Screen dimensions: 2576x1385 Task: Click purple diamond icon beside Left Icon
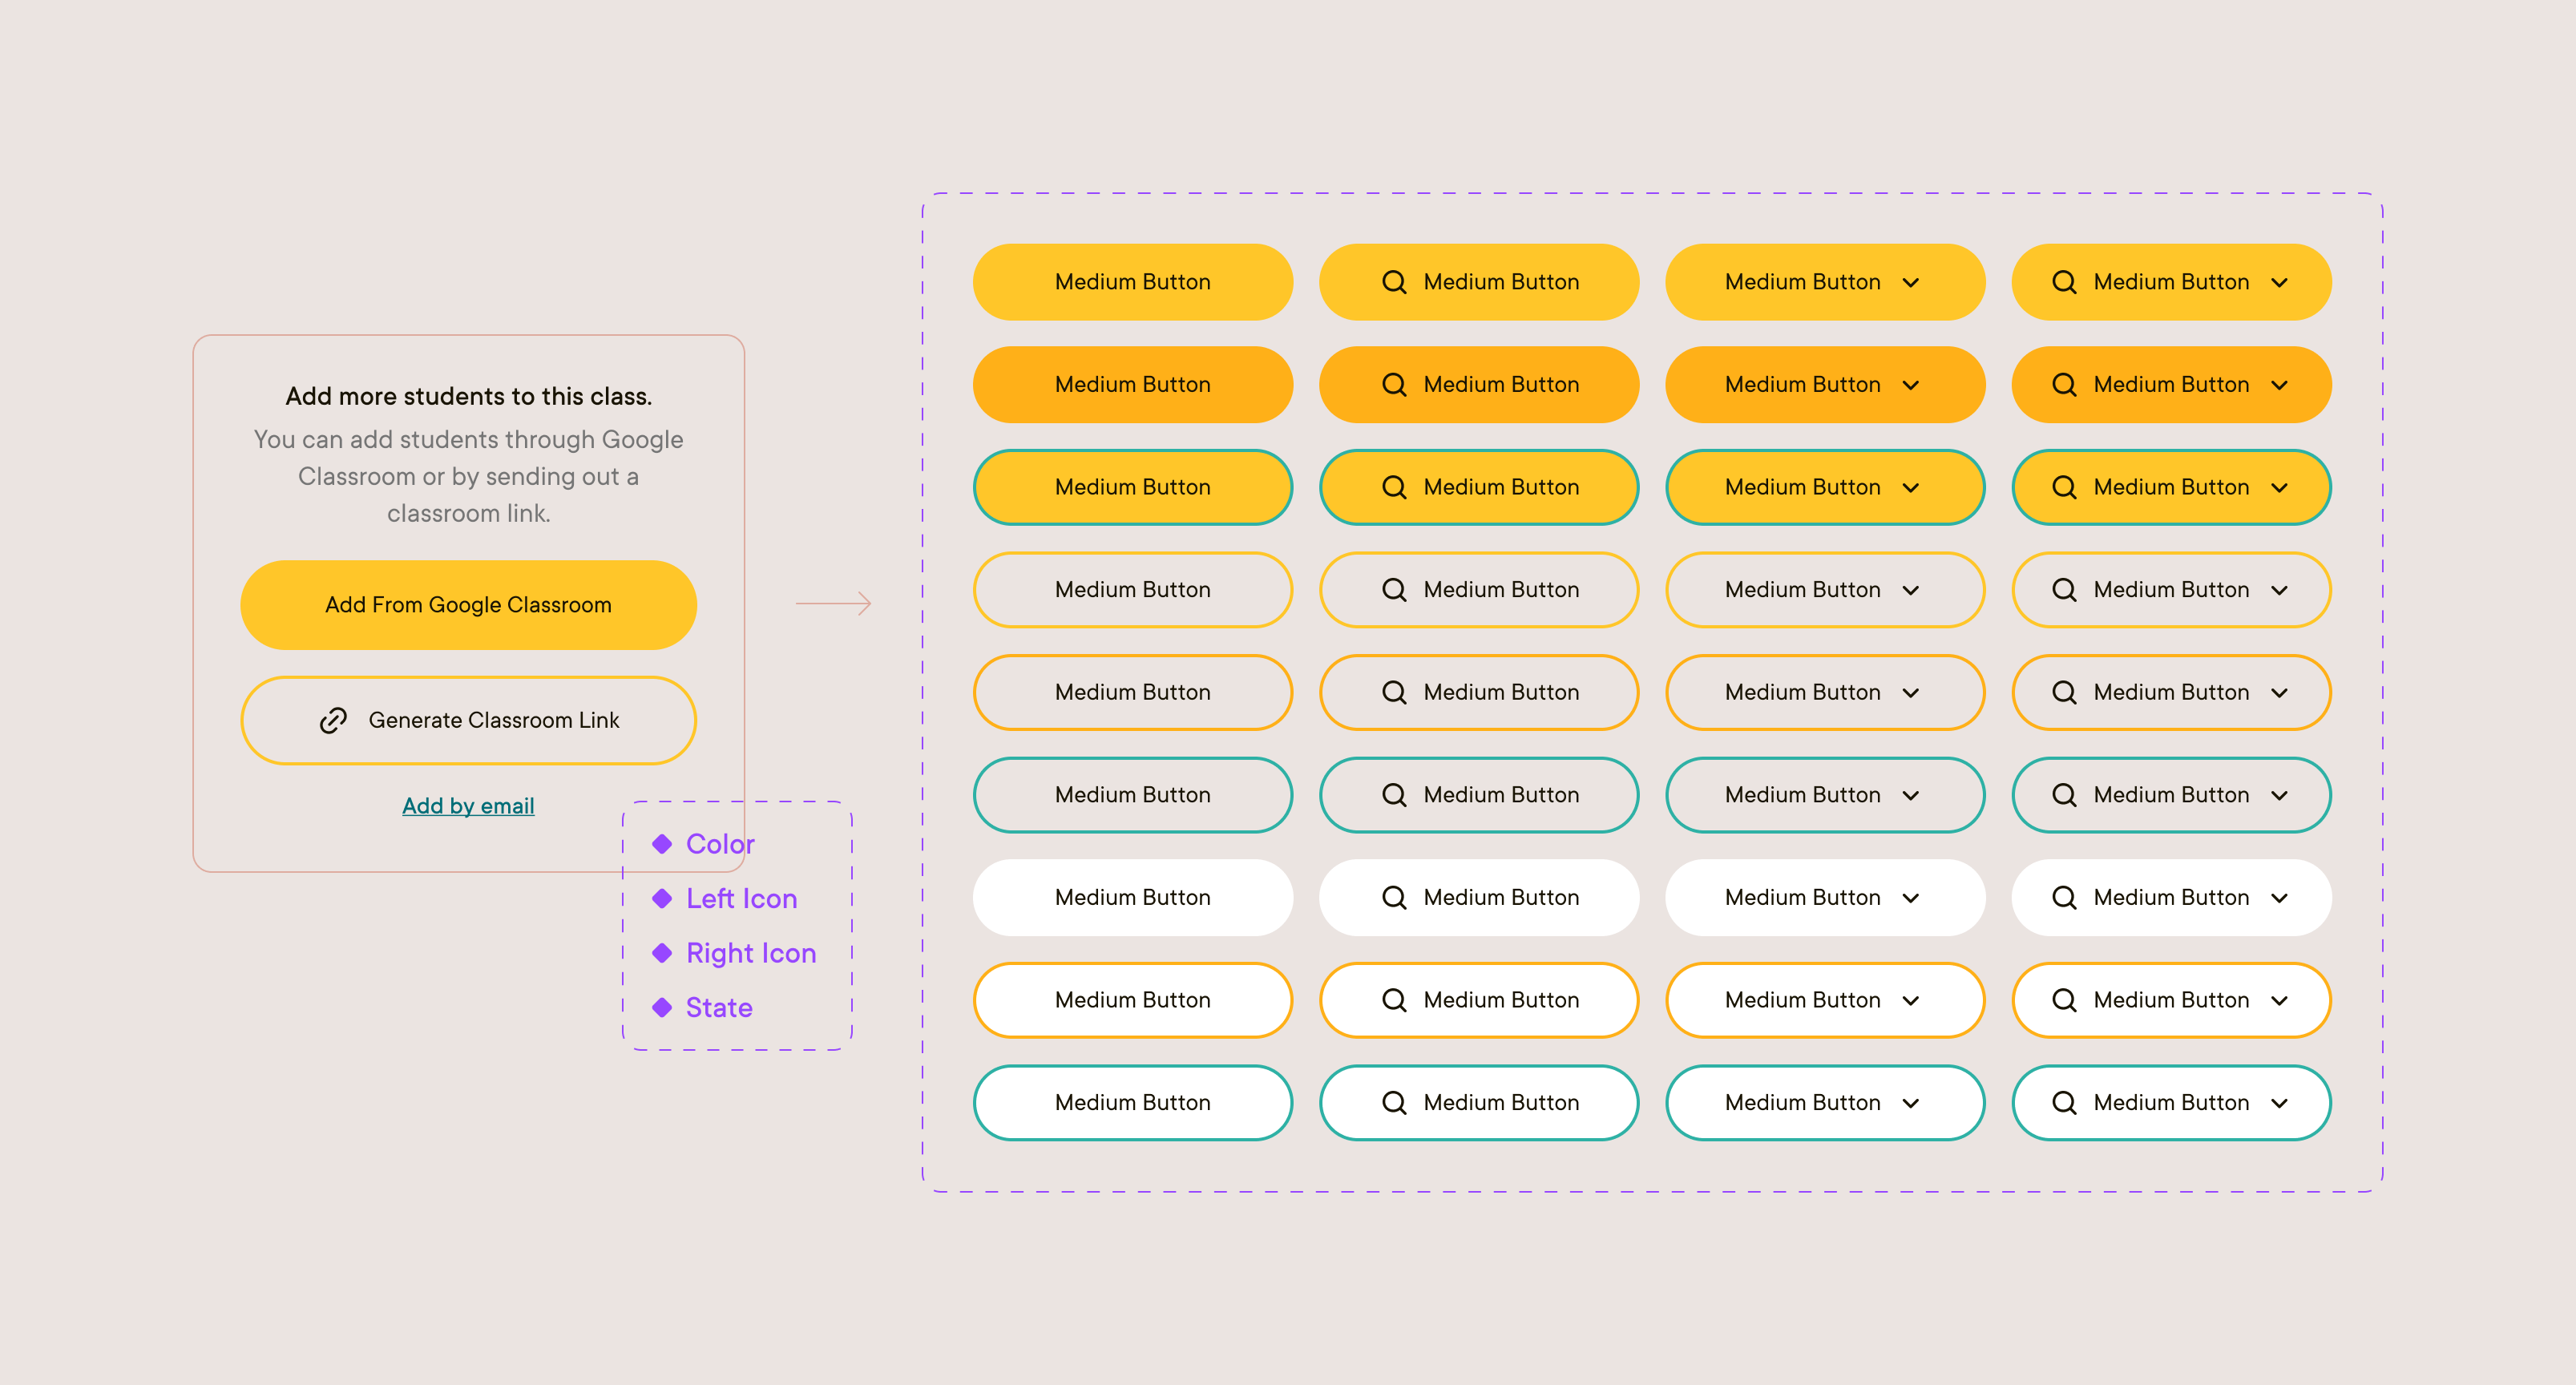click(x=662, y=898)
